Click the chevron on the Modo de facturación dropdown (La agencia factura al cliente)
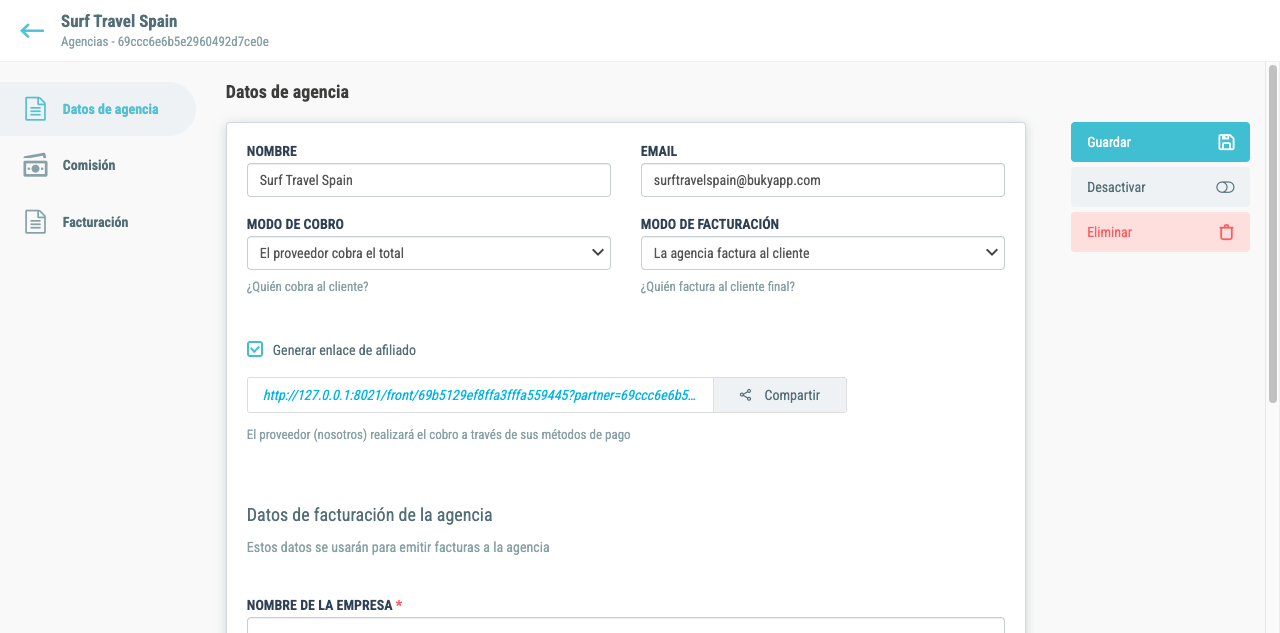The height and width of the screenshot is (633, 1280). pos(992,253)
